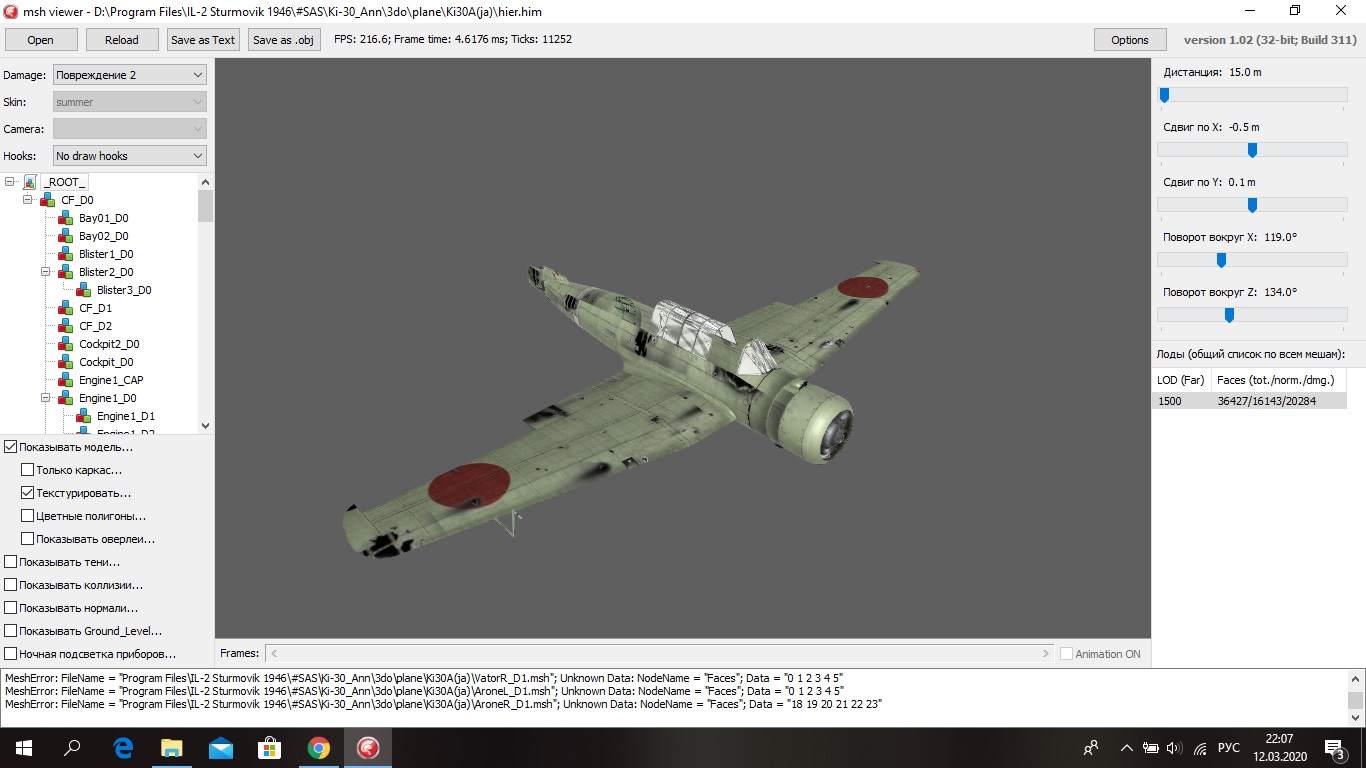The image size is (1366, 768).
Task: Click the mesh icon beside CF_D0
Action: point(47,200)
